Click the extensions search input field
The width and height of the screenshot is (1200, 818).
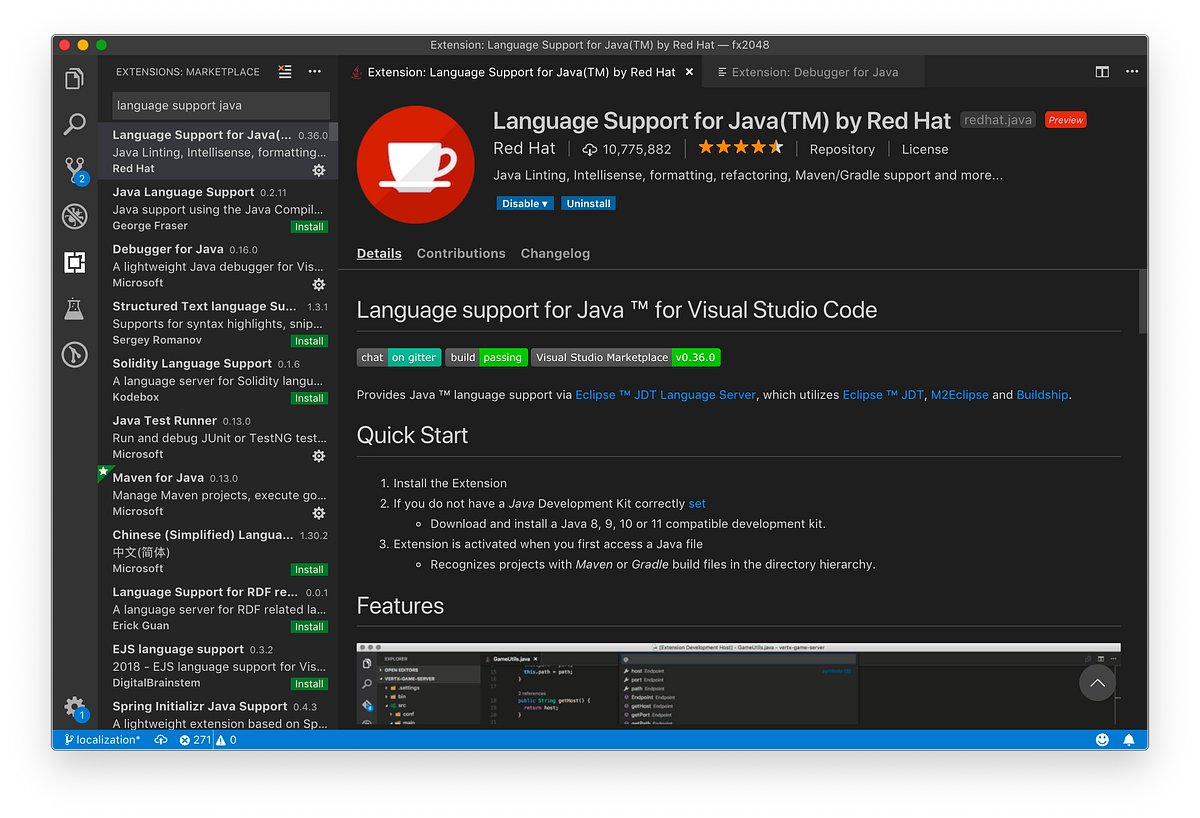tap(218, 105)
